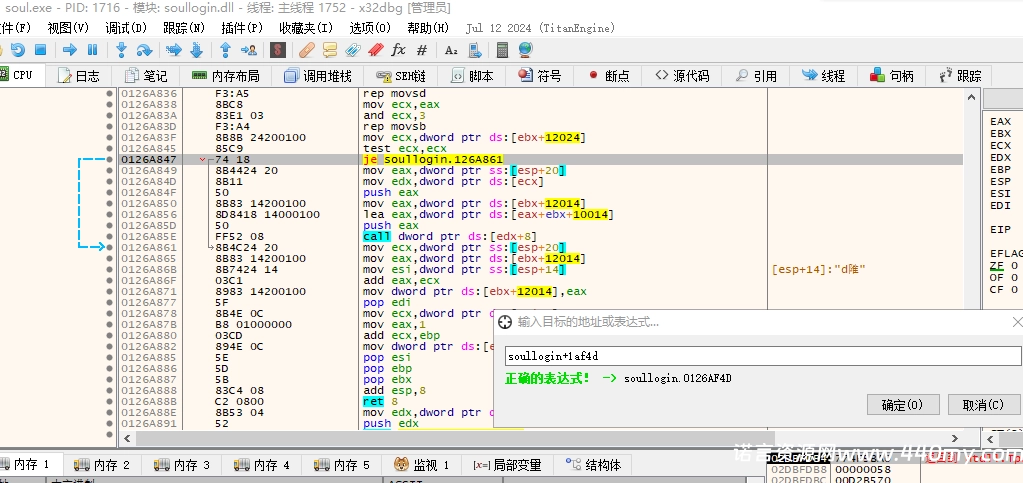The image size is (1023, 483).
Task: Find intermodular calls icon
Action: 474,50
